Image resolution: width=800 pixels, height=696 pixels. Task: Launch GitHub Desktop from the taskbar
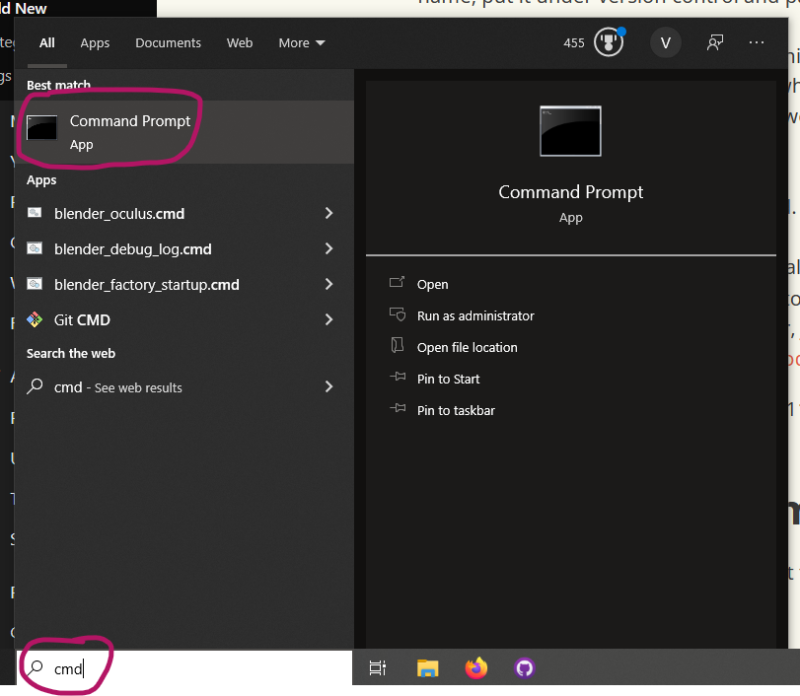tap(524, 668)
